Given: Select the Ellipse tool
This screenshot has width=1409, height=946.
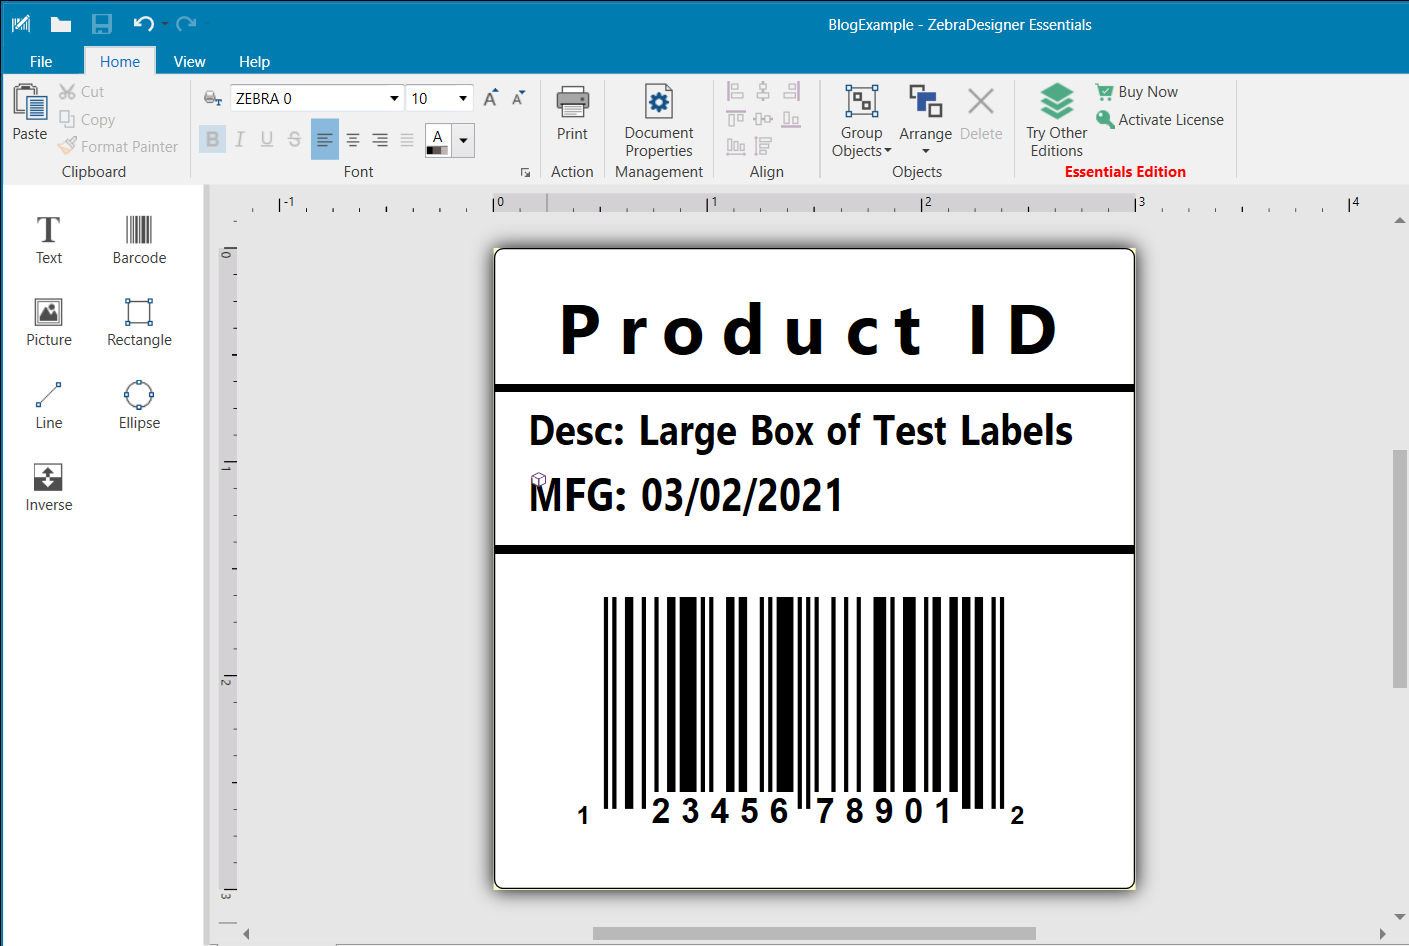Looking at the screenshot, I should click(x=139, y=405).
